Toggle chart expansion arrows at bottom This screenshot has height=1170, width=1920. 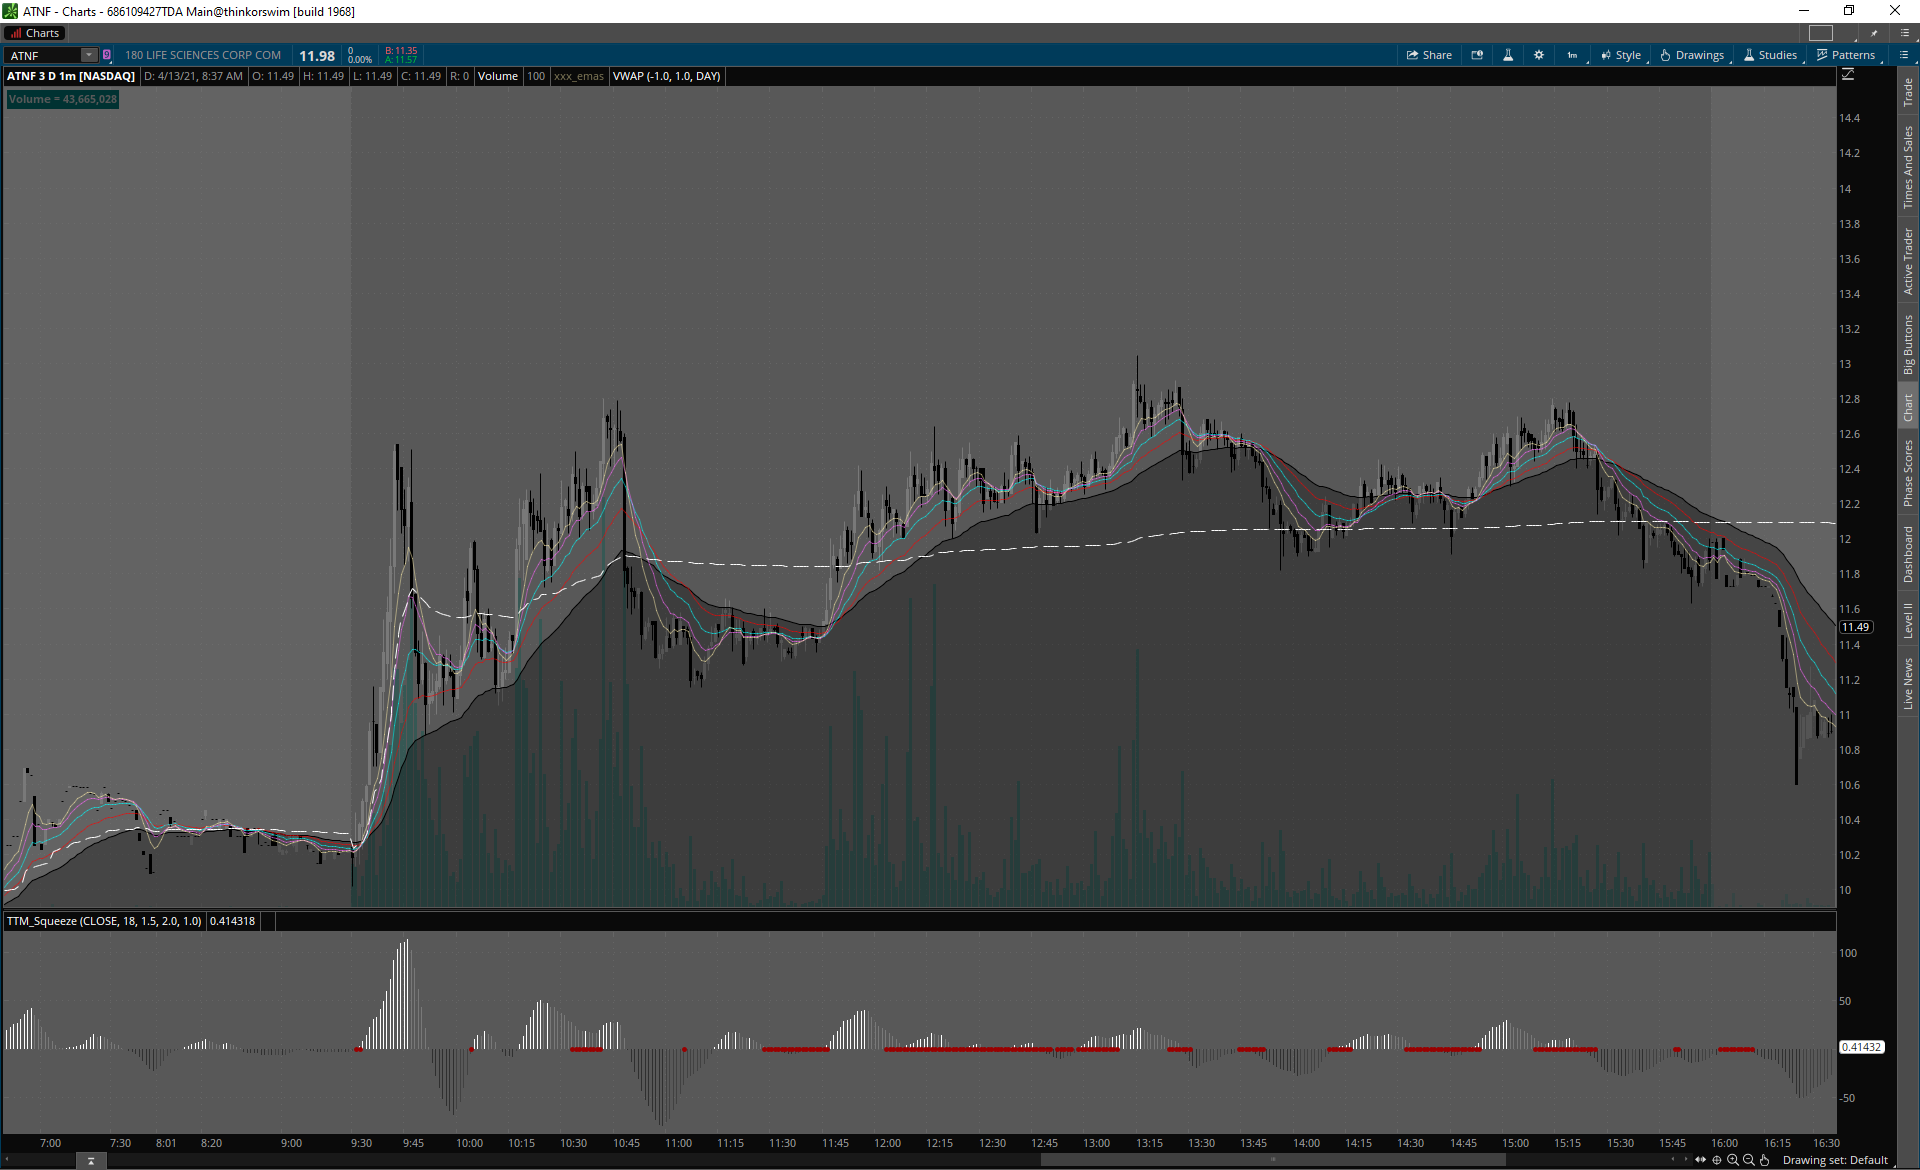(1700, 1160)
